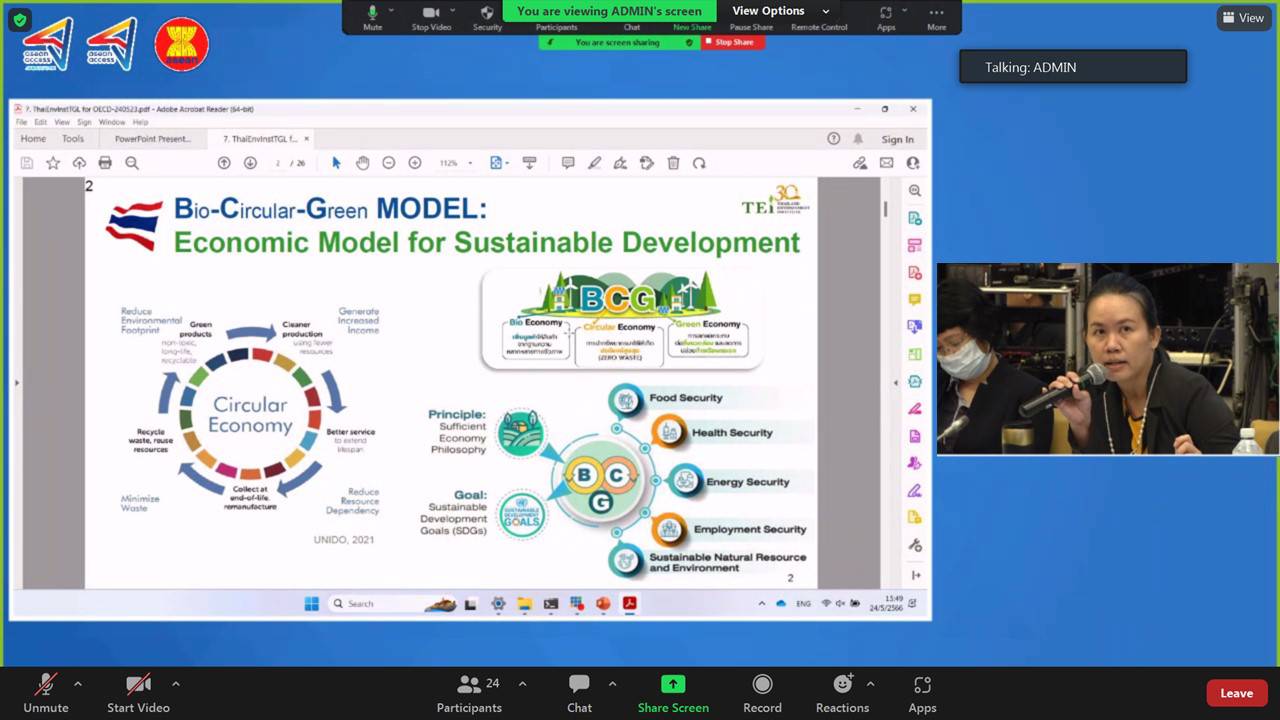Leave the meeting
The height and width of the screenshot is (720, 1280).
pyautogui.click(x=1236, y=693)
